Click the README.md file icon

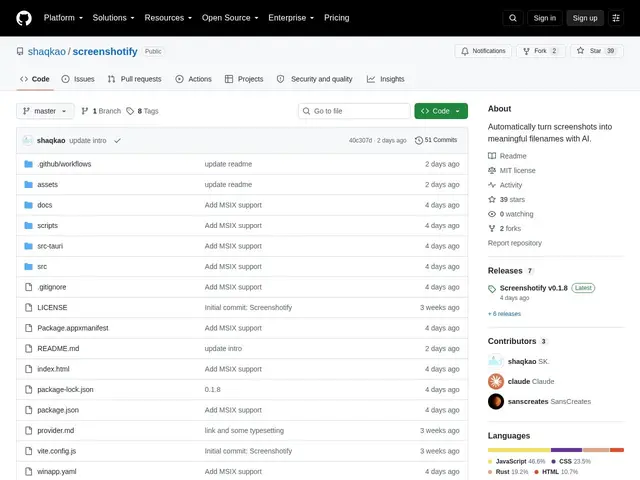click(x=28, y=349)
